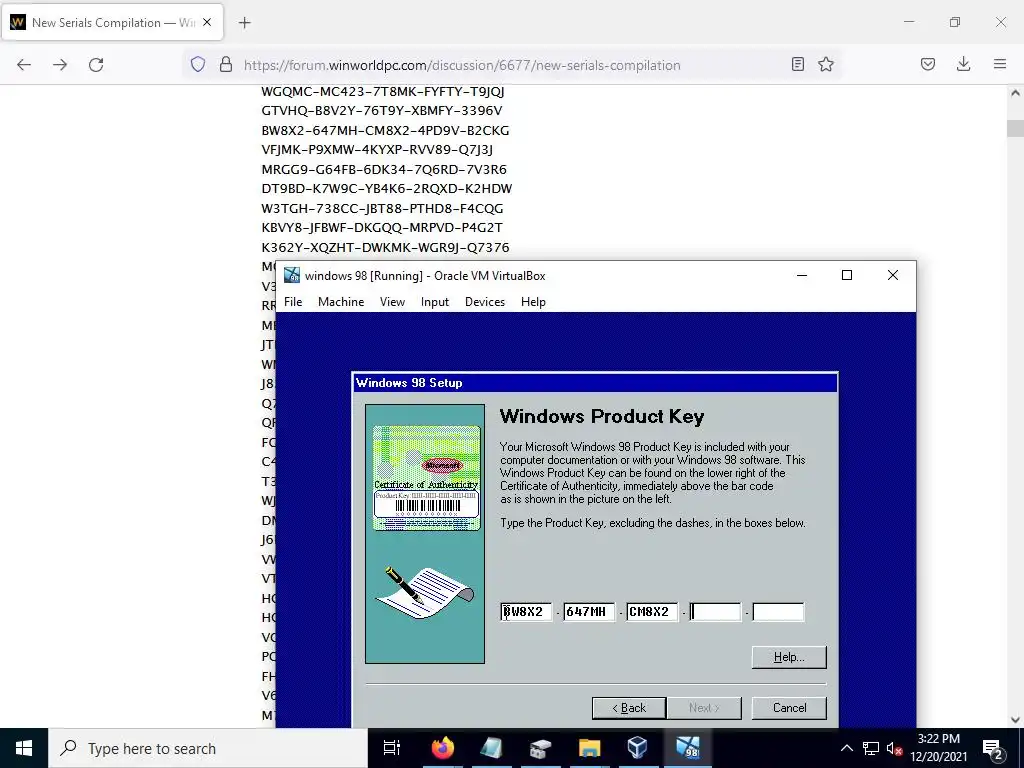Viewport: 1024px width, 768px height.
Task: Toggle Firefox reader view icon
Action: (797, 64)
